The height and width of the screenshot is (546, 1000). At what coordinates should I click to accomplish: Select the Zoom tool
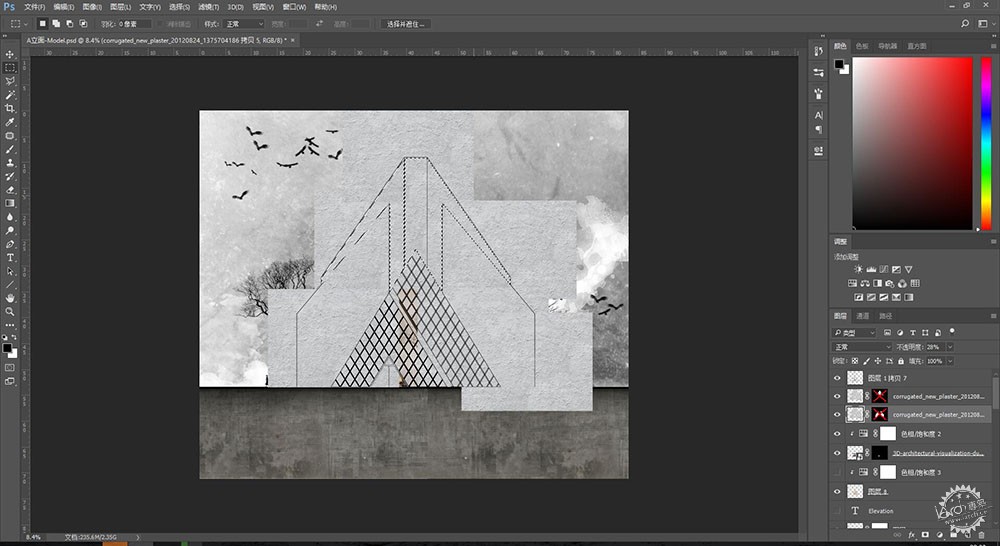(10, 312)
